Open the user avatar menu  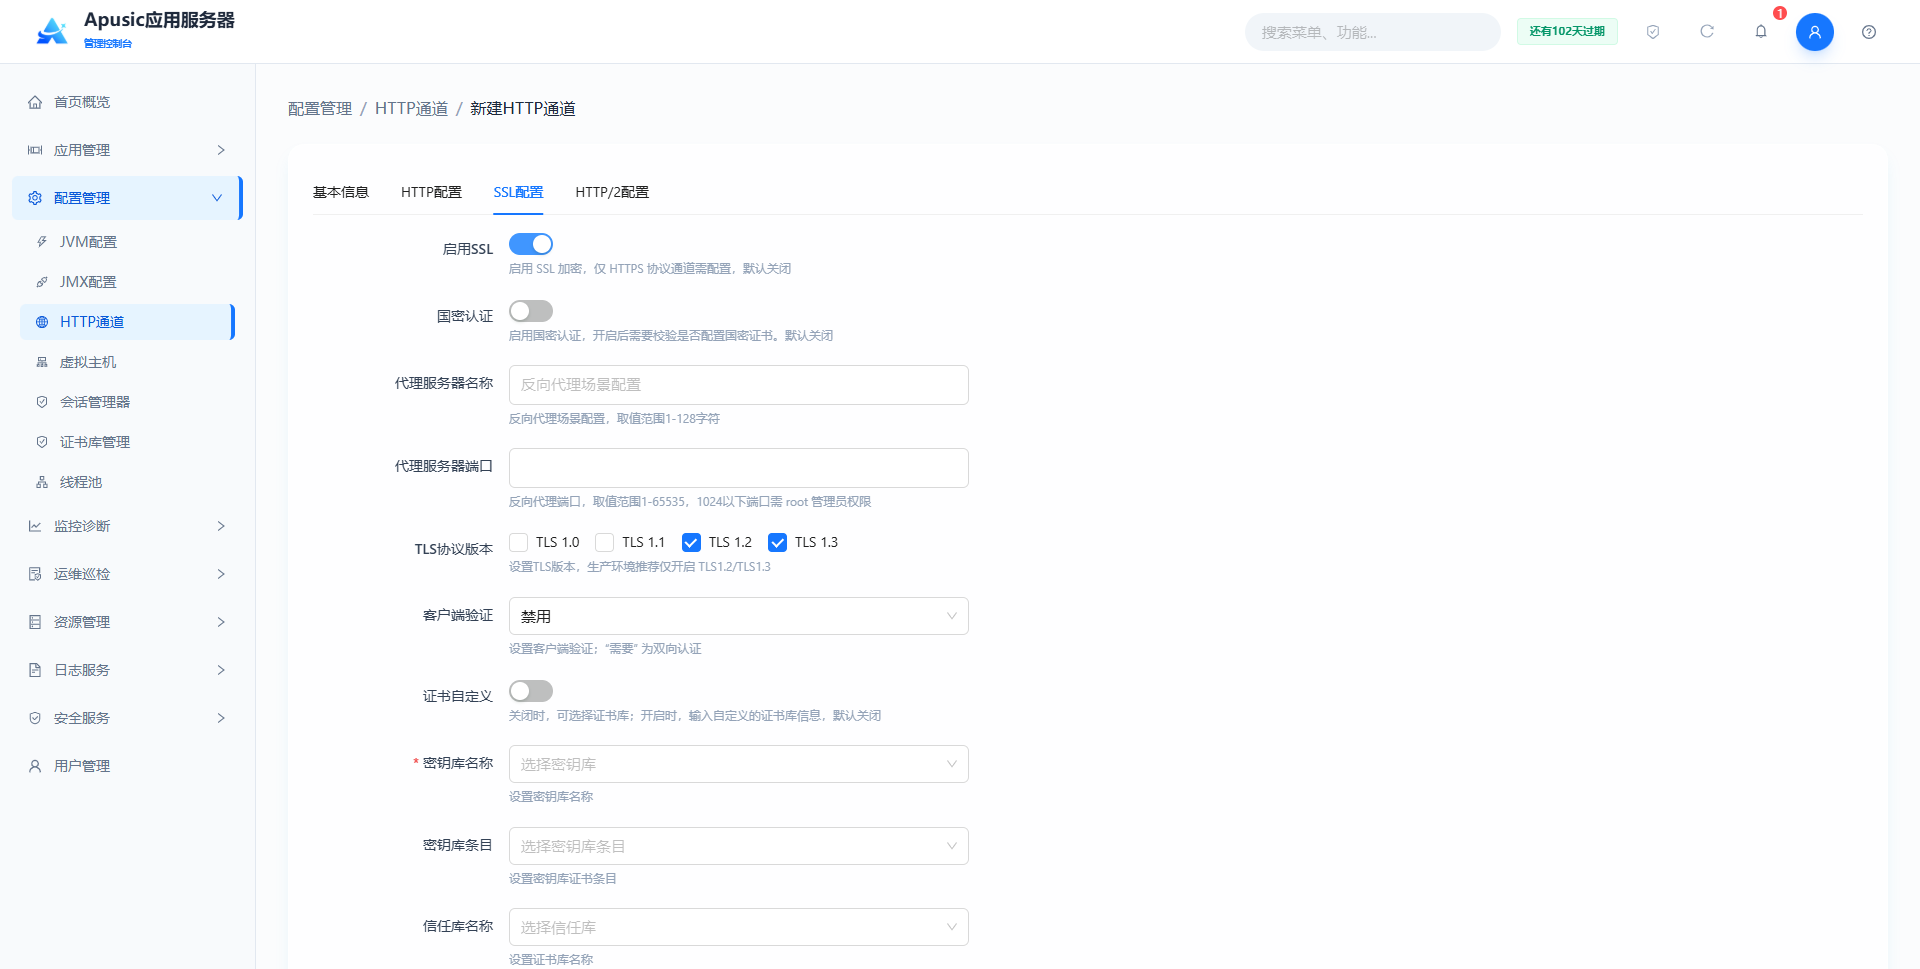pyautogui.click(x=1815, y=32)
